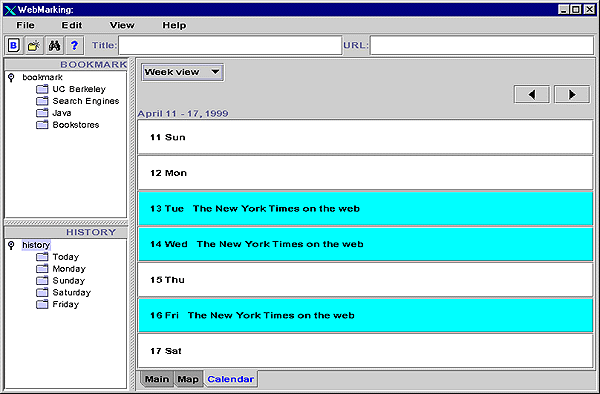600x394 pixels.
Task: Select the Bookstores bookmark label
Action: pyautogui.click(x=76, y=125)
